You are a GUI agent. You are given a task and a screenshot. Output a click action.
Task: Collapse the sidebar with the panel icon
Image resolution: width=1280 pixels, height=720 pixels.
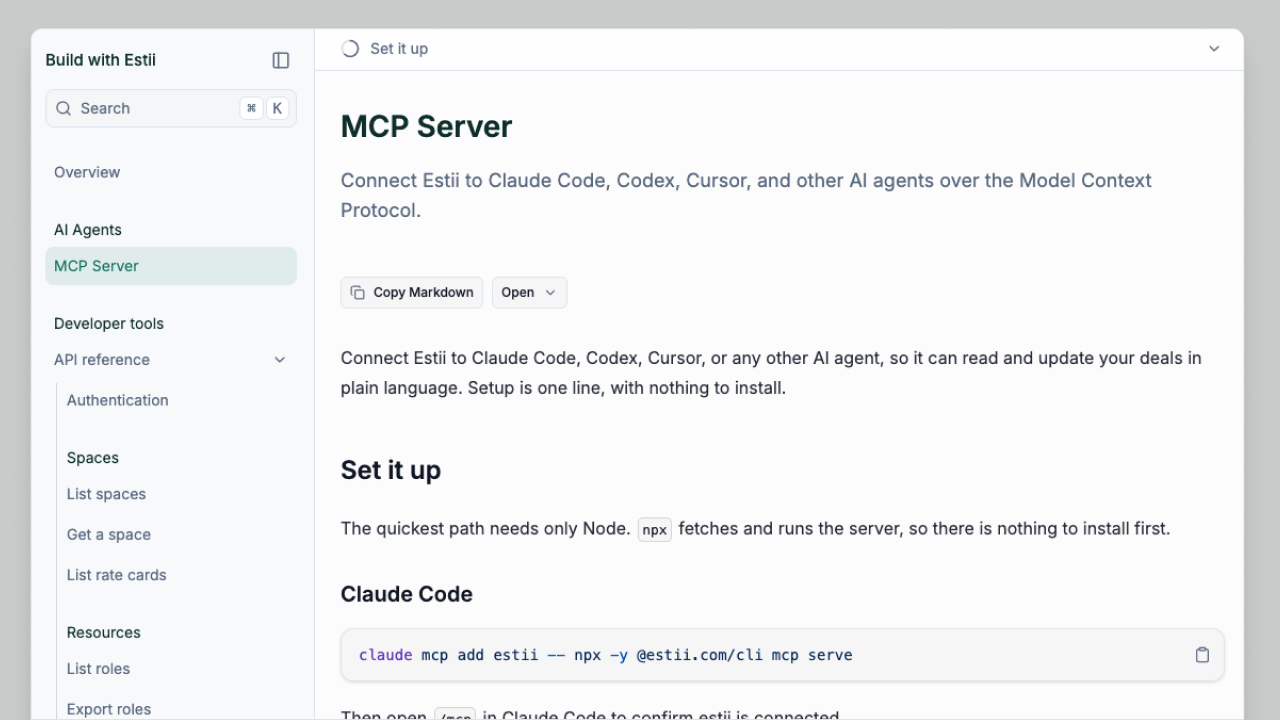(x=281, y=60)
